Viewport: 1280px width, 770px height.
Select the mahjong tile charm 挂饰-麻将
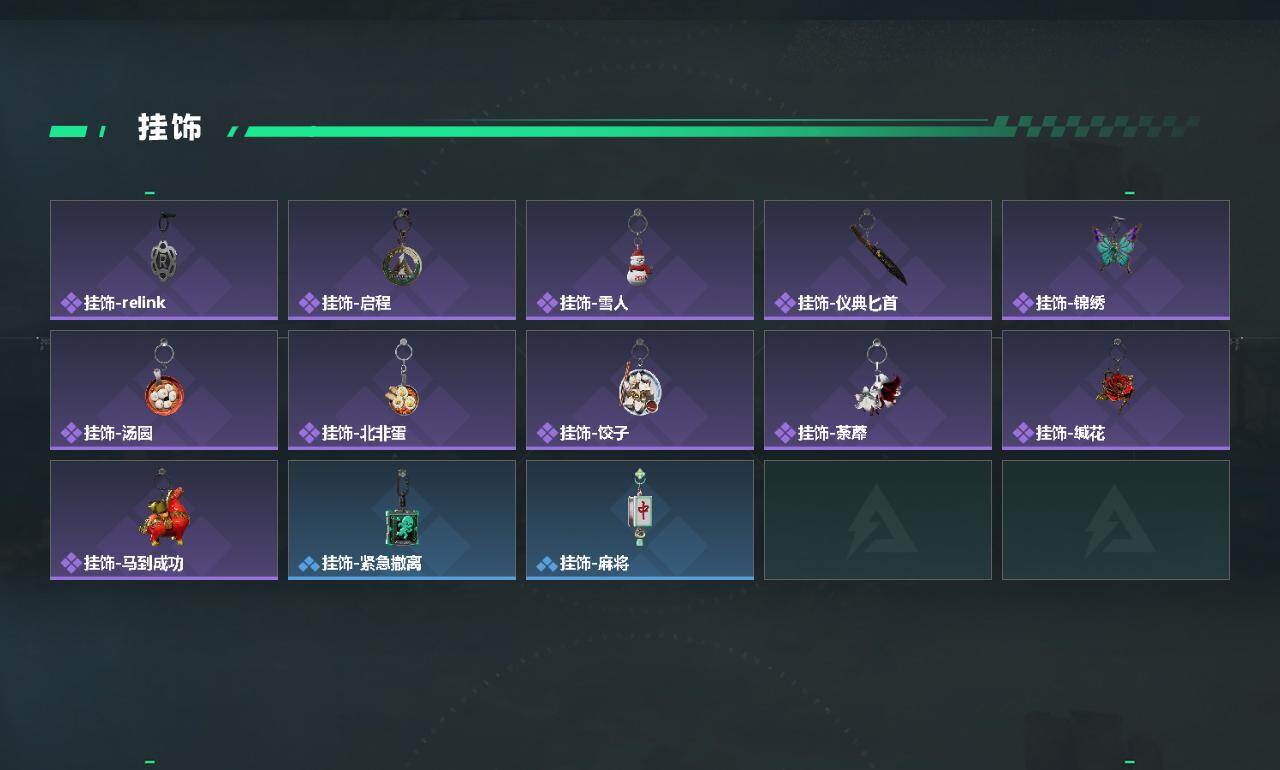tap(640, 508)
